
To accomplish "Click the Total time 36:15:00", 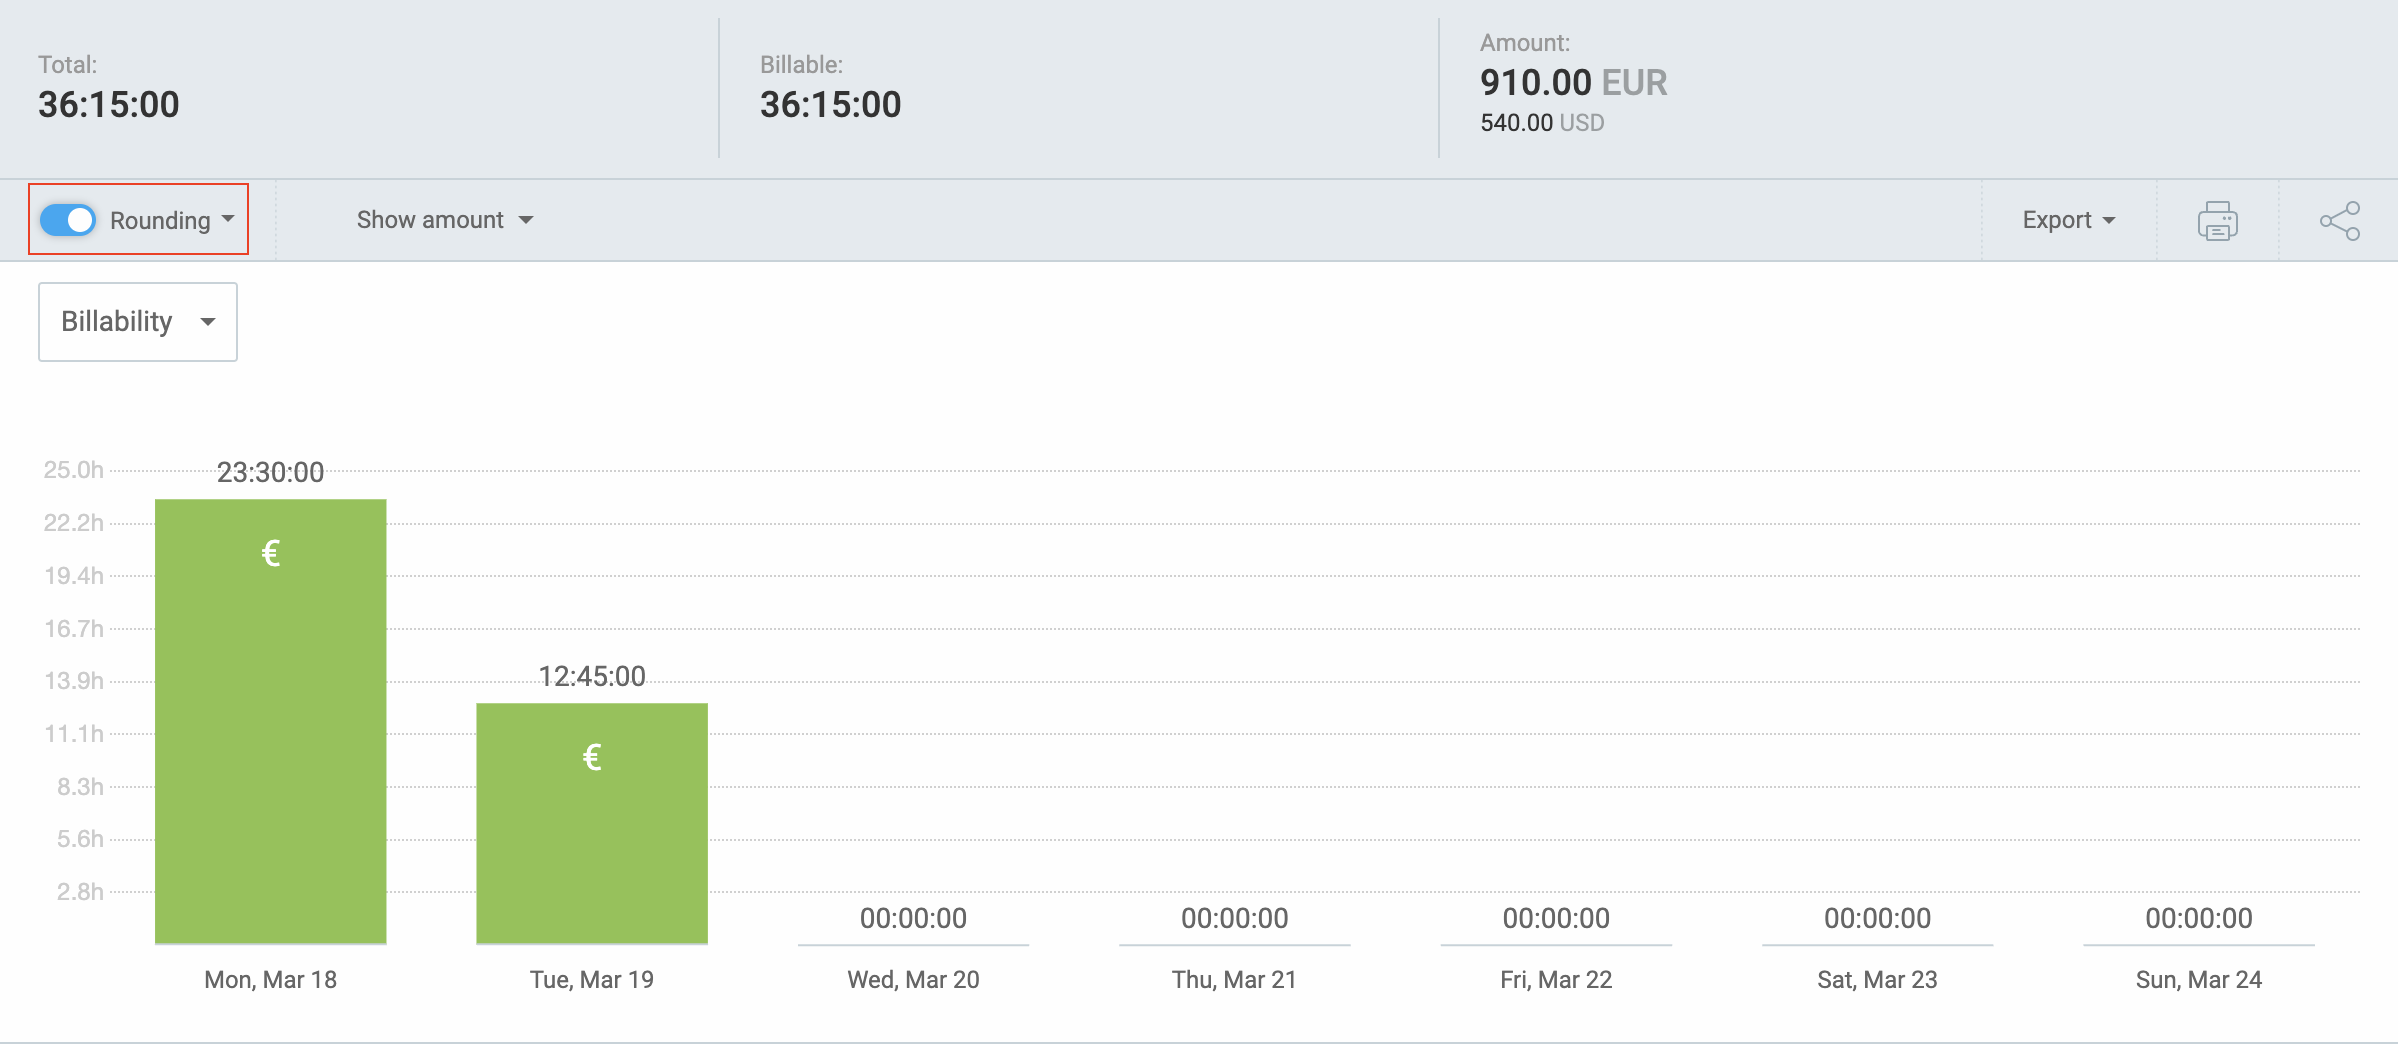I will click(x=109, y=105).
